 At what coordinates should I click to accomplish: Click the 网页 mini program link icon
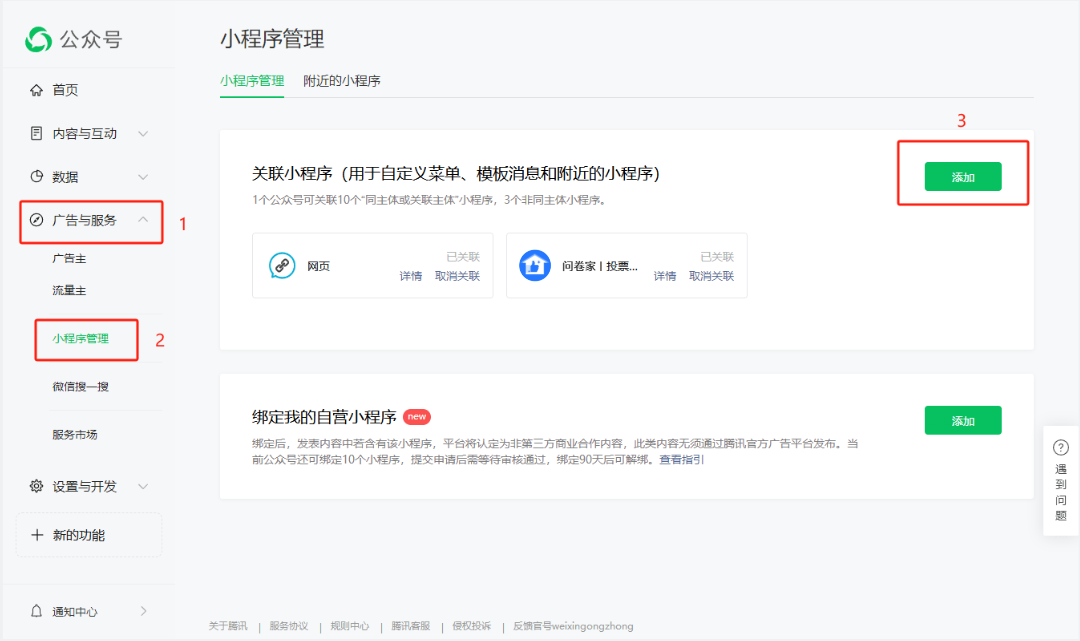pos(282,266)
